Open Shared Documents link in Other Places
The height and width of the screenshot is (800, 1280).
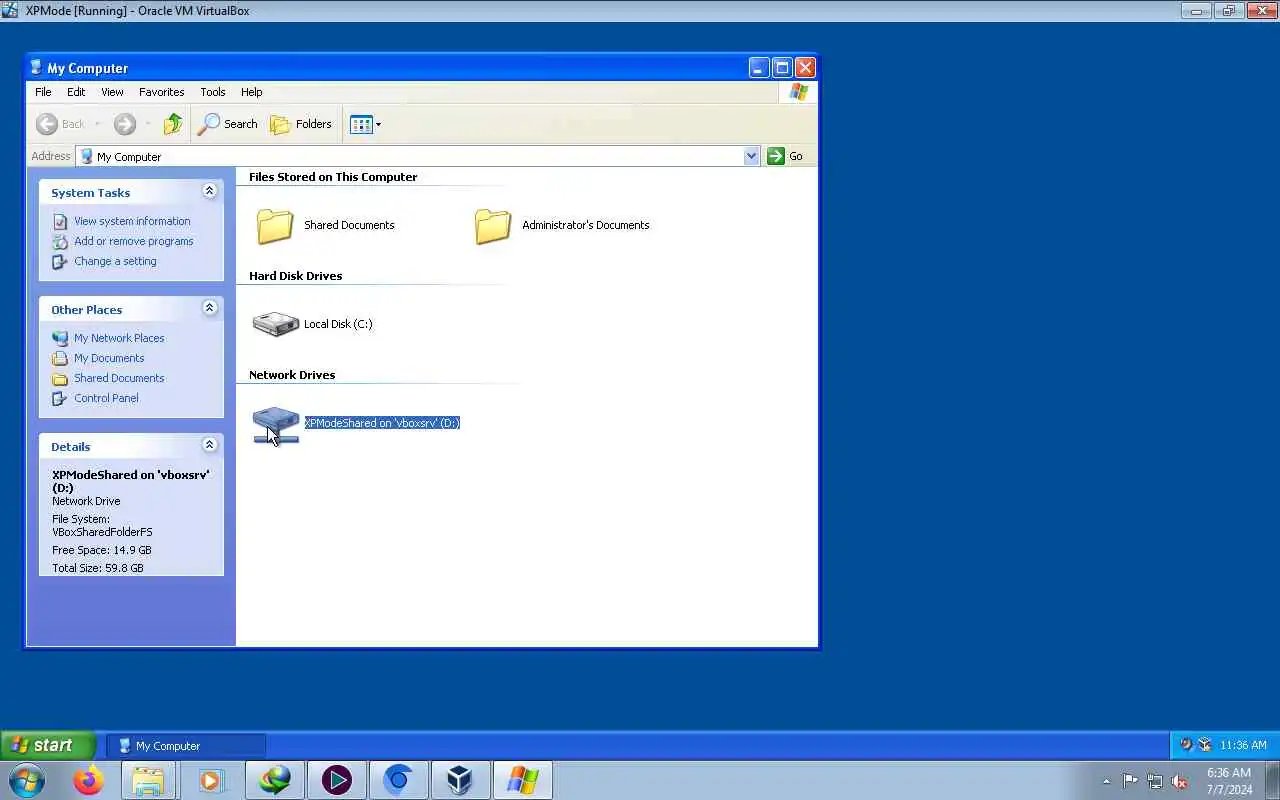coord(119,378)
